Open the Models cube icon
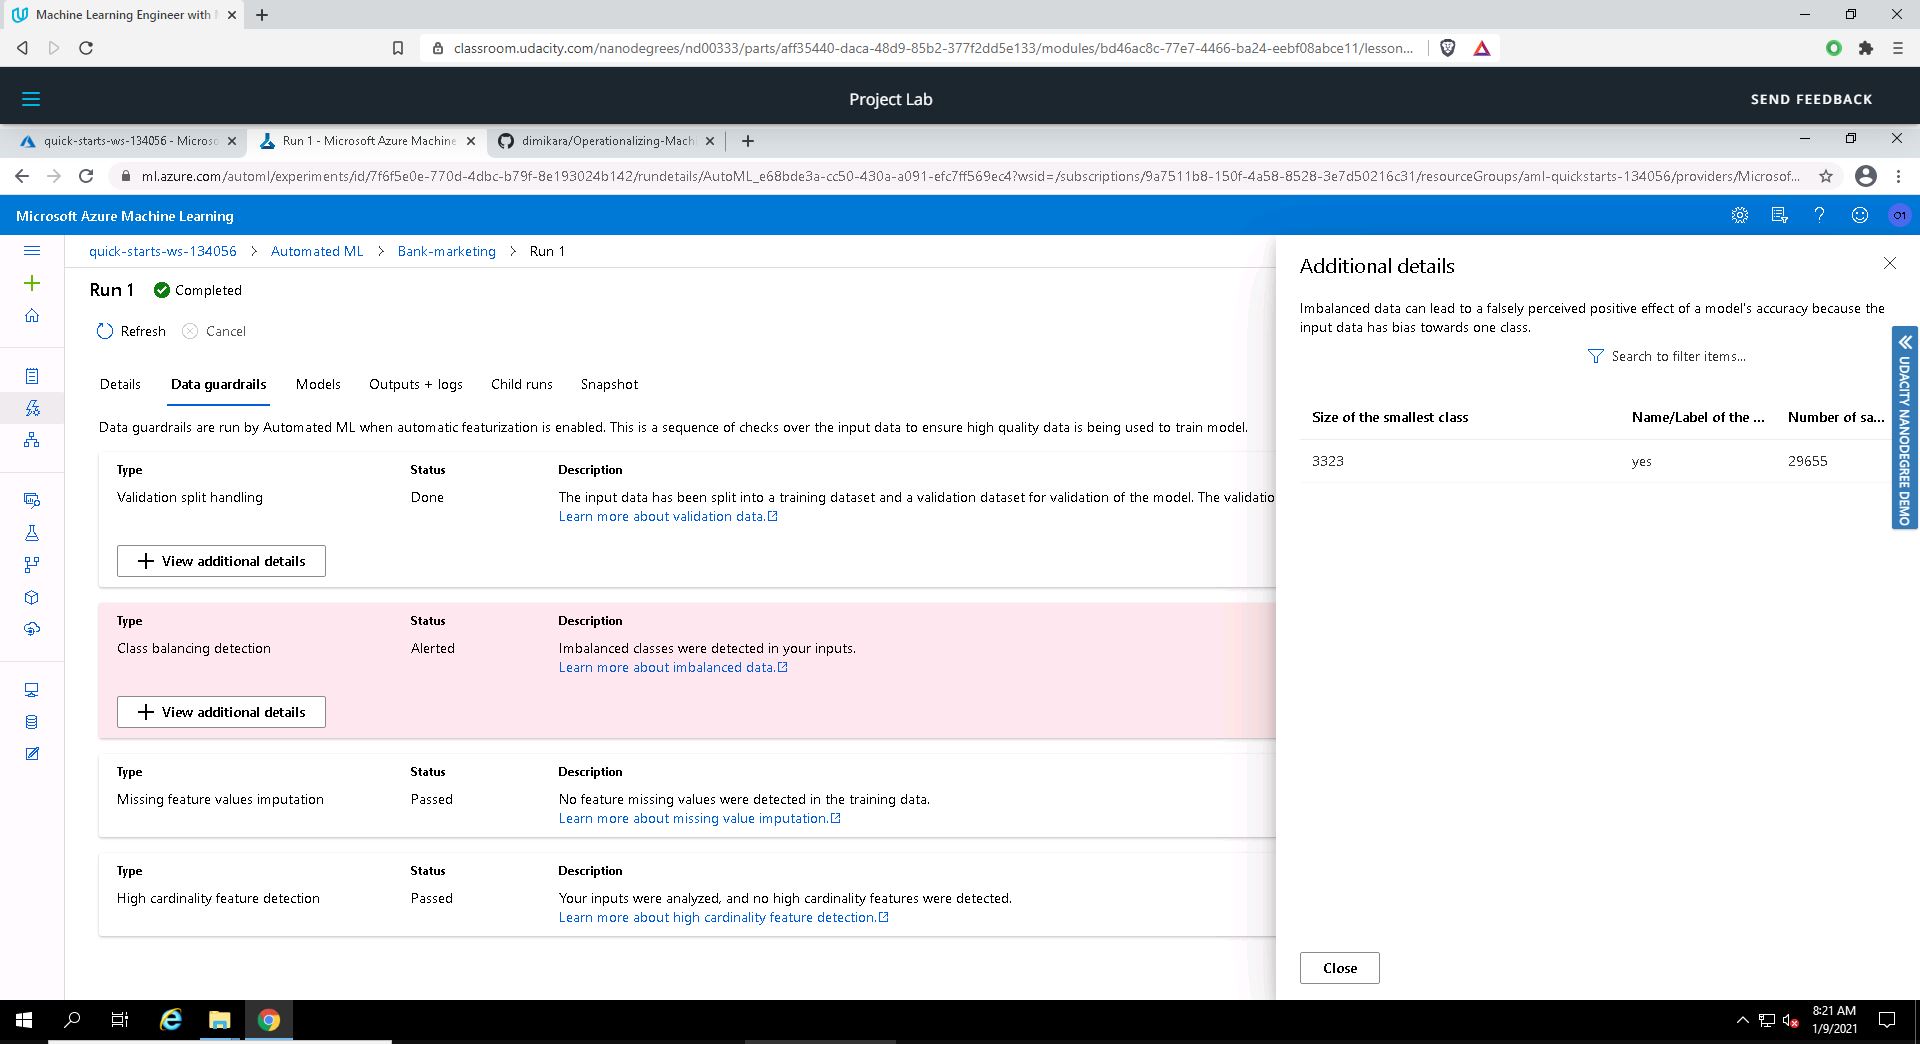 click(x=32, y=597)
